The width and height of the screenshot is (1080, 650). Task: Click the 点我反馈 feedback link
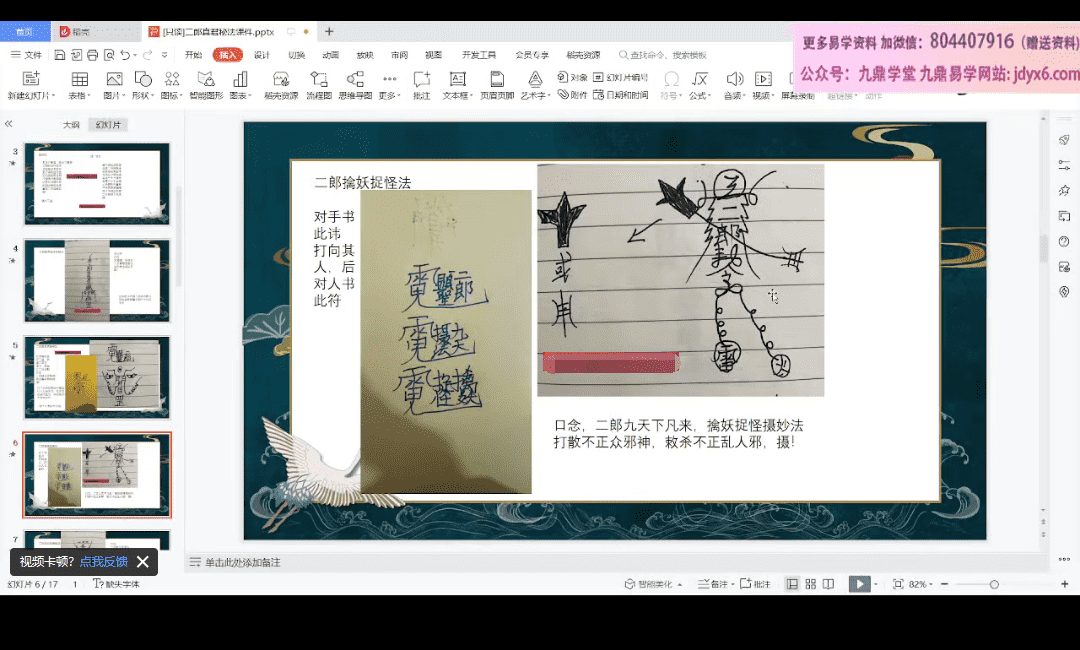104,562
